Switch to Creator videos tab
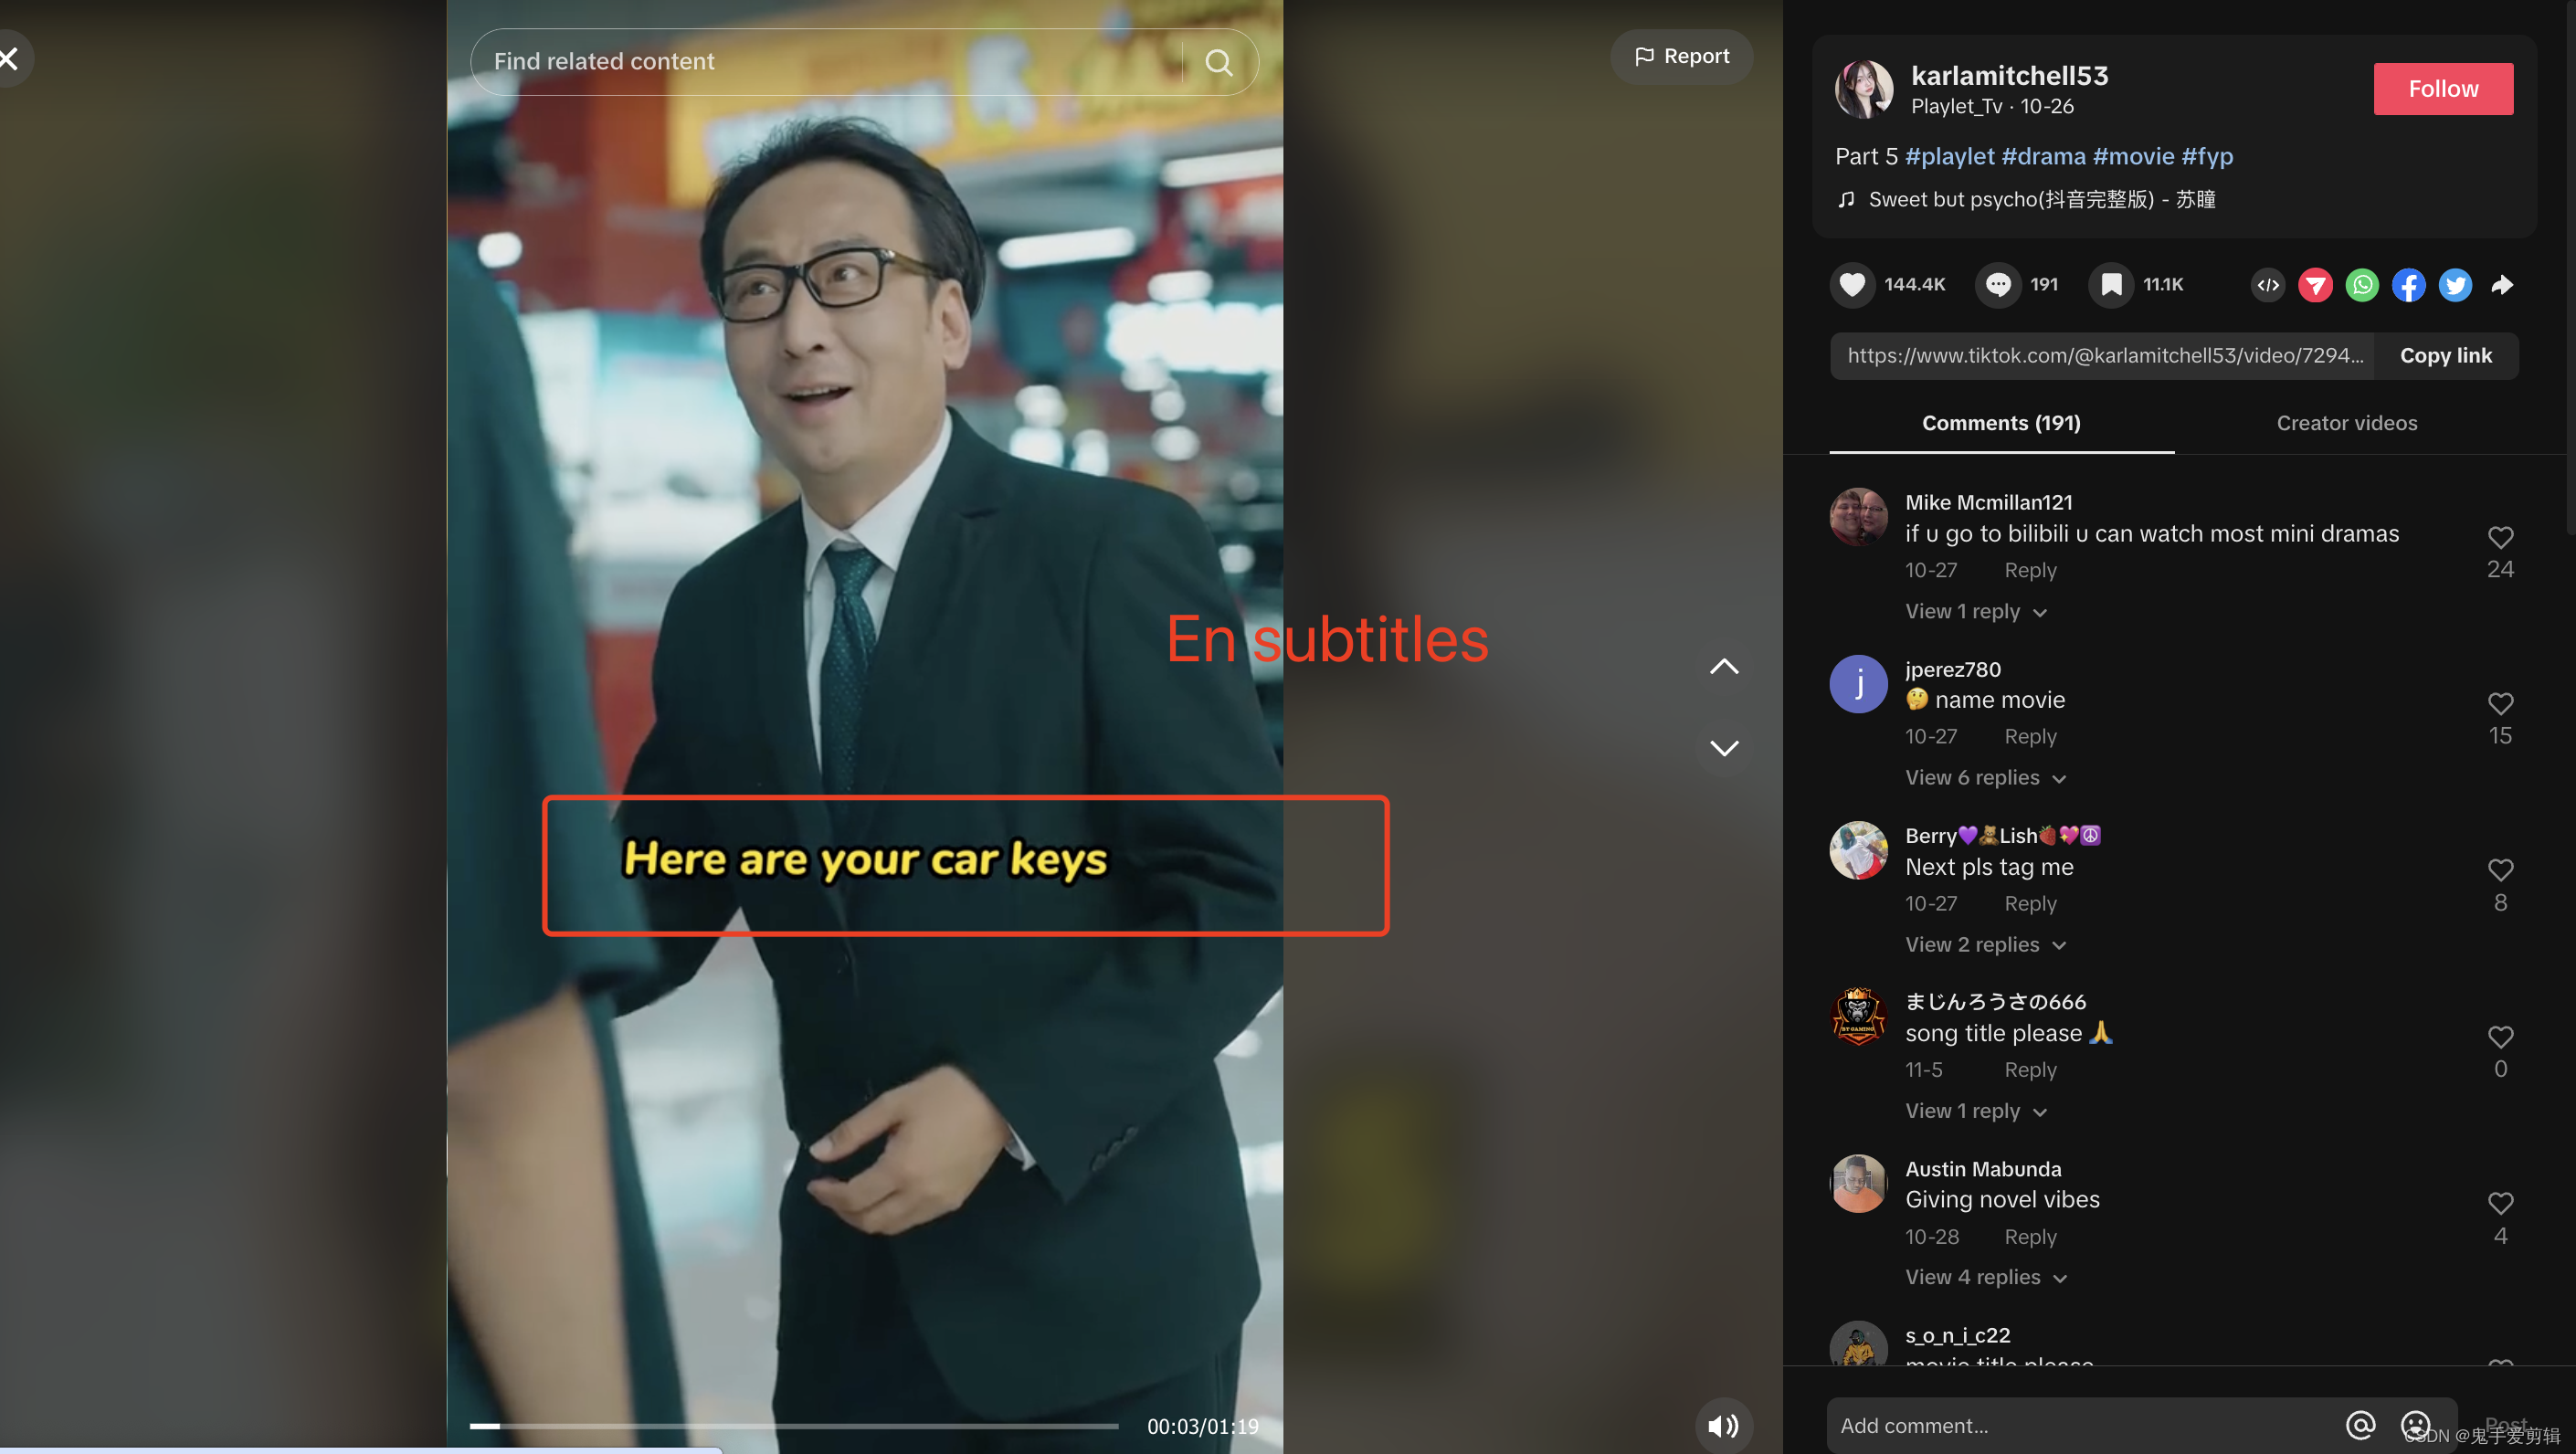 click(2346, 423)
